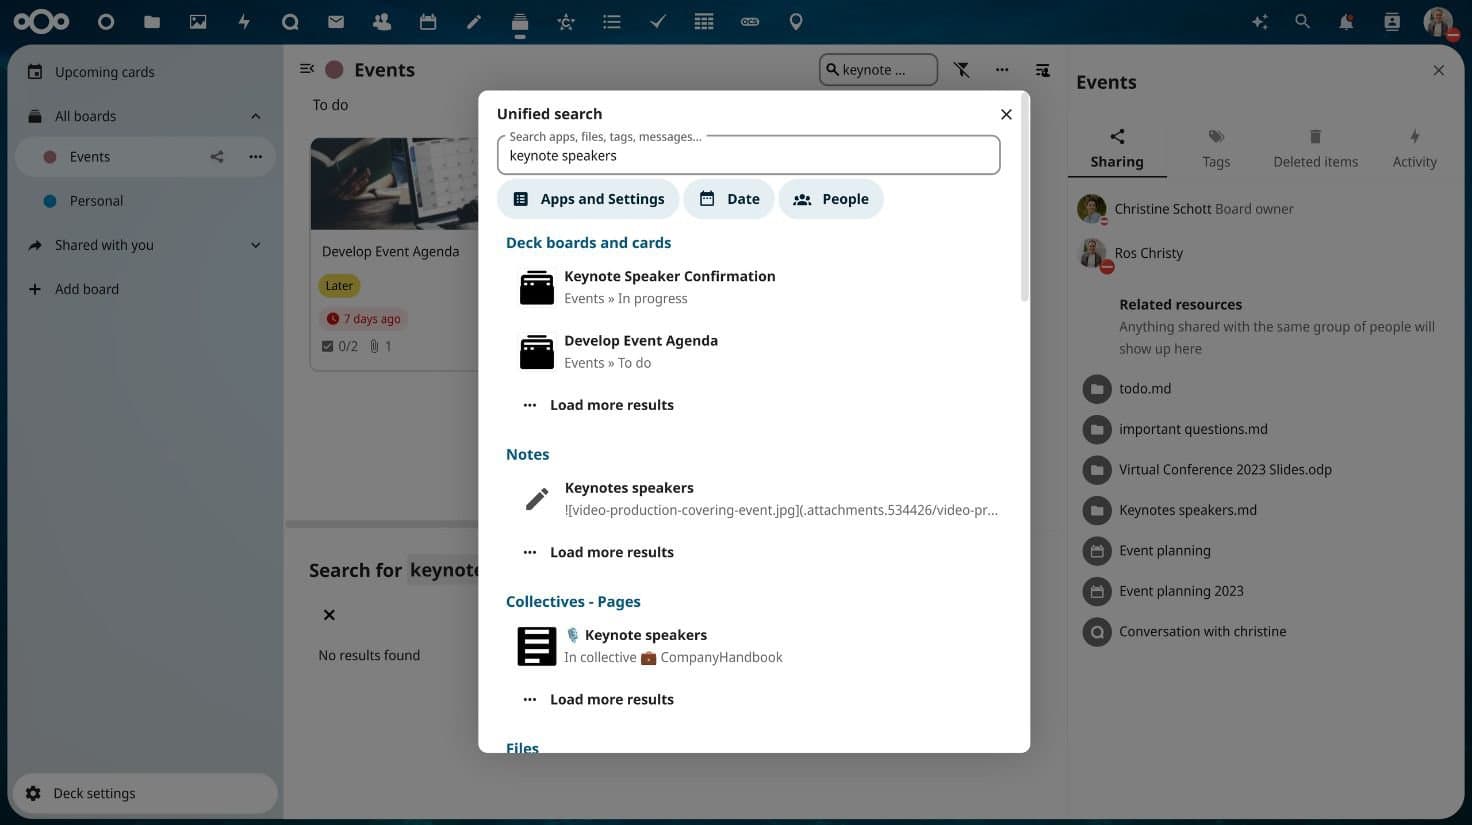
Task: Toggle the People filter in search
Action: (x=830, y=198)
